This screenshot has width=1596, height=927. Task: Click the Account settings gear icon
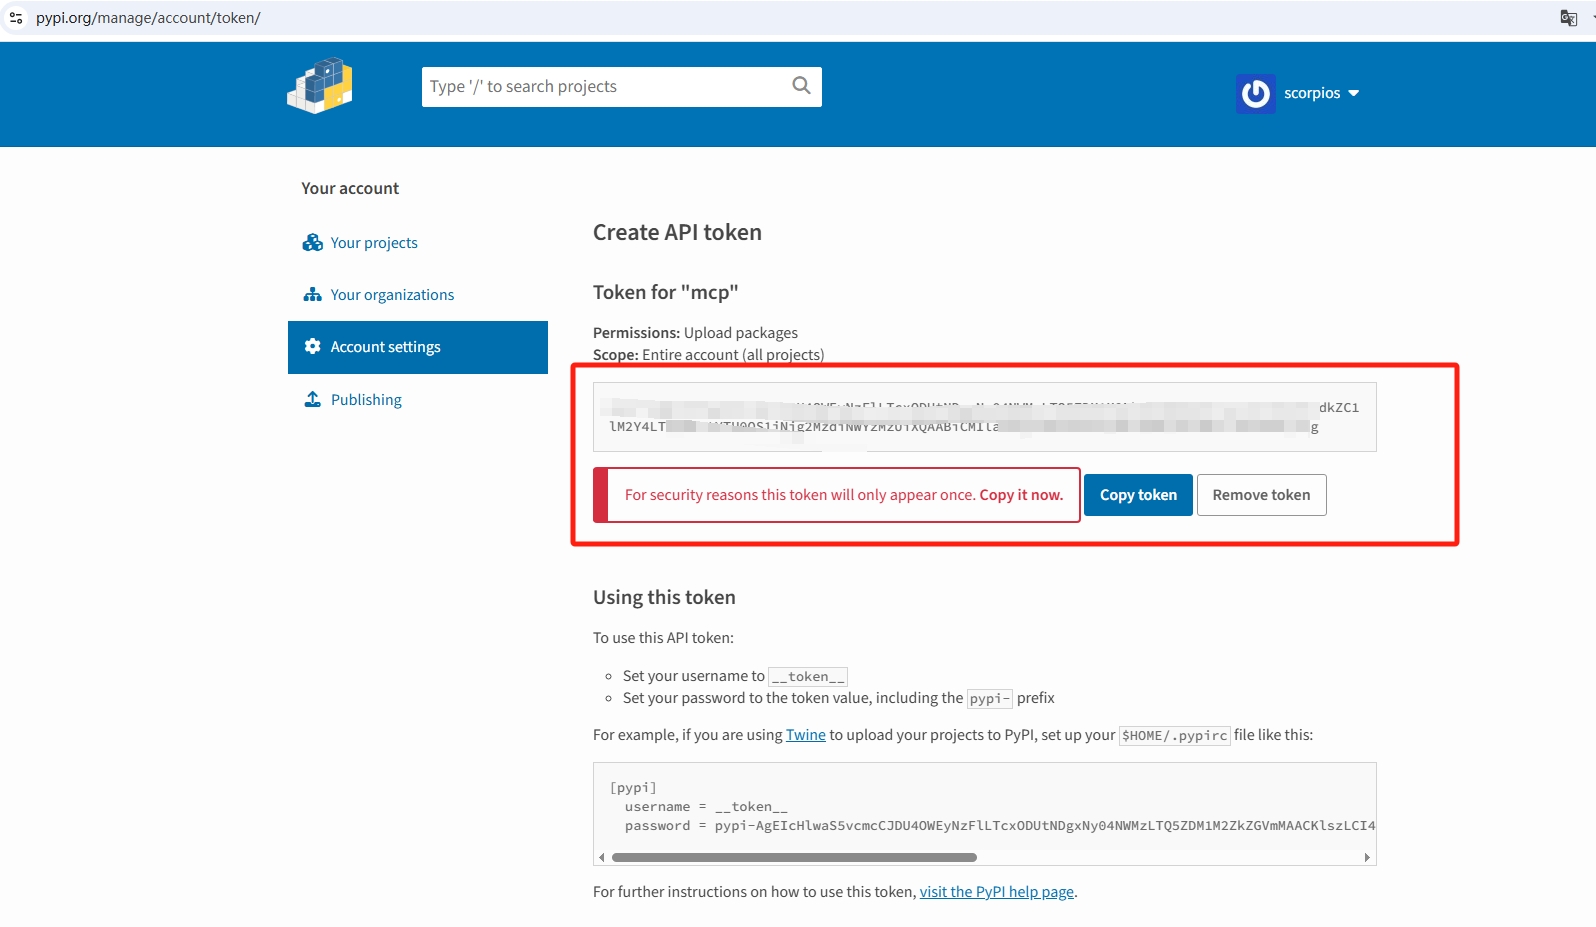click(313, 347)
